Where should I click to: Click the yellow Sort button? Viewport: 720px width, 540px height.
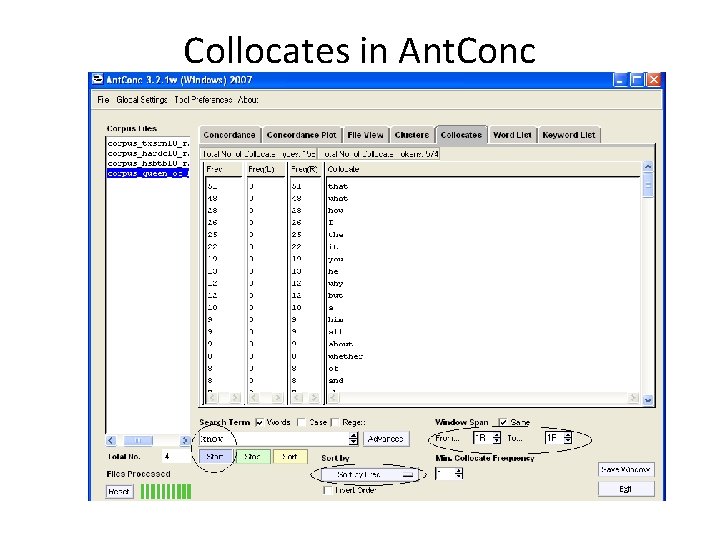tap(290, 456)
